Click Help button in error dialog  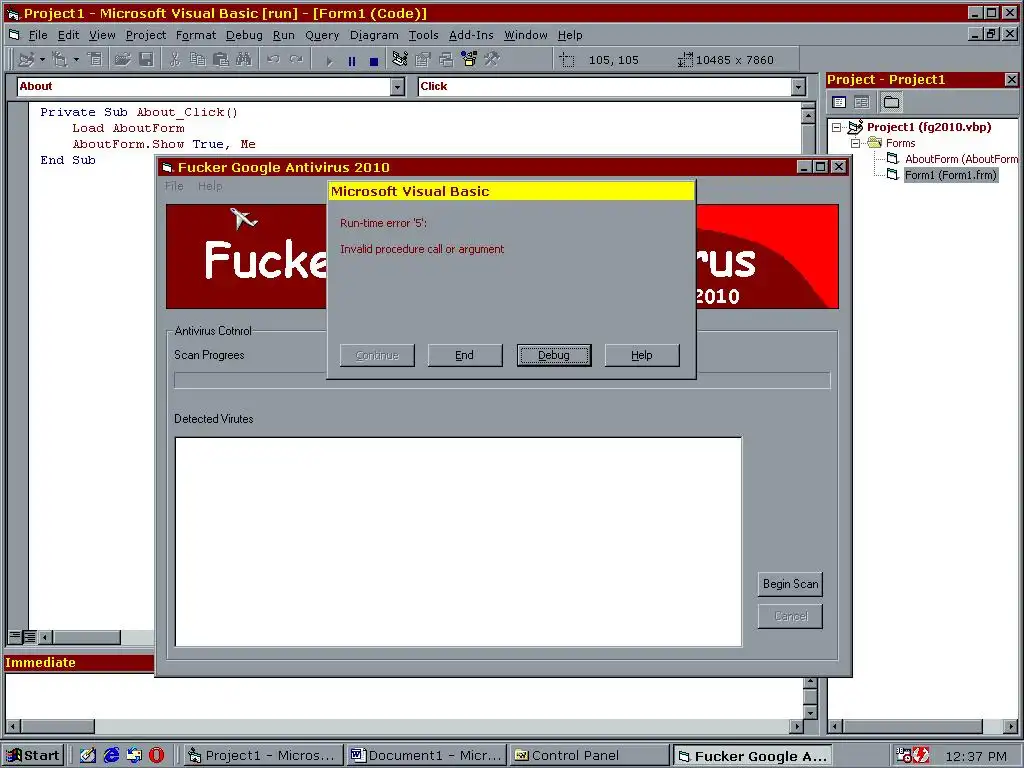pos(642,355)
